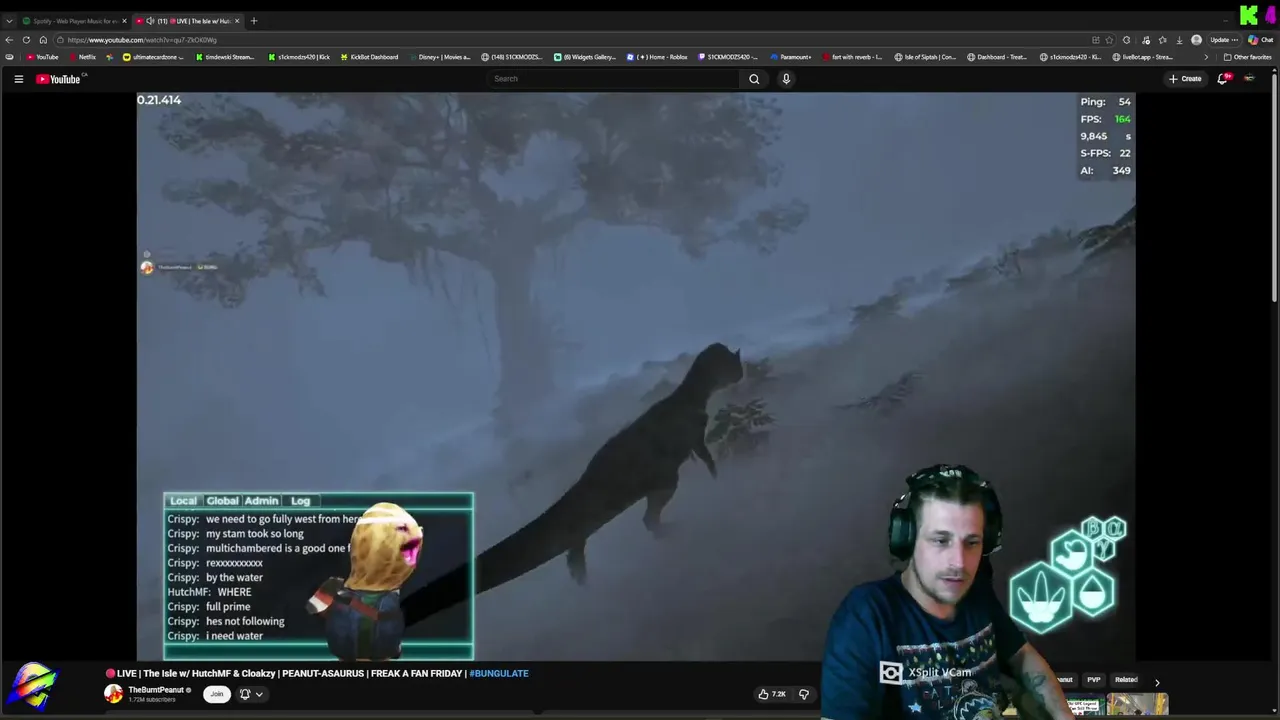The width and height of the screenshot is (1280, 720).
Task: Click the YouTube search magnifier button
Action: click(754, 79)
